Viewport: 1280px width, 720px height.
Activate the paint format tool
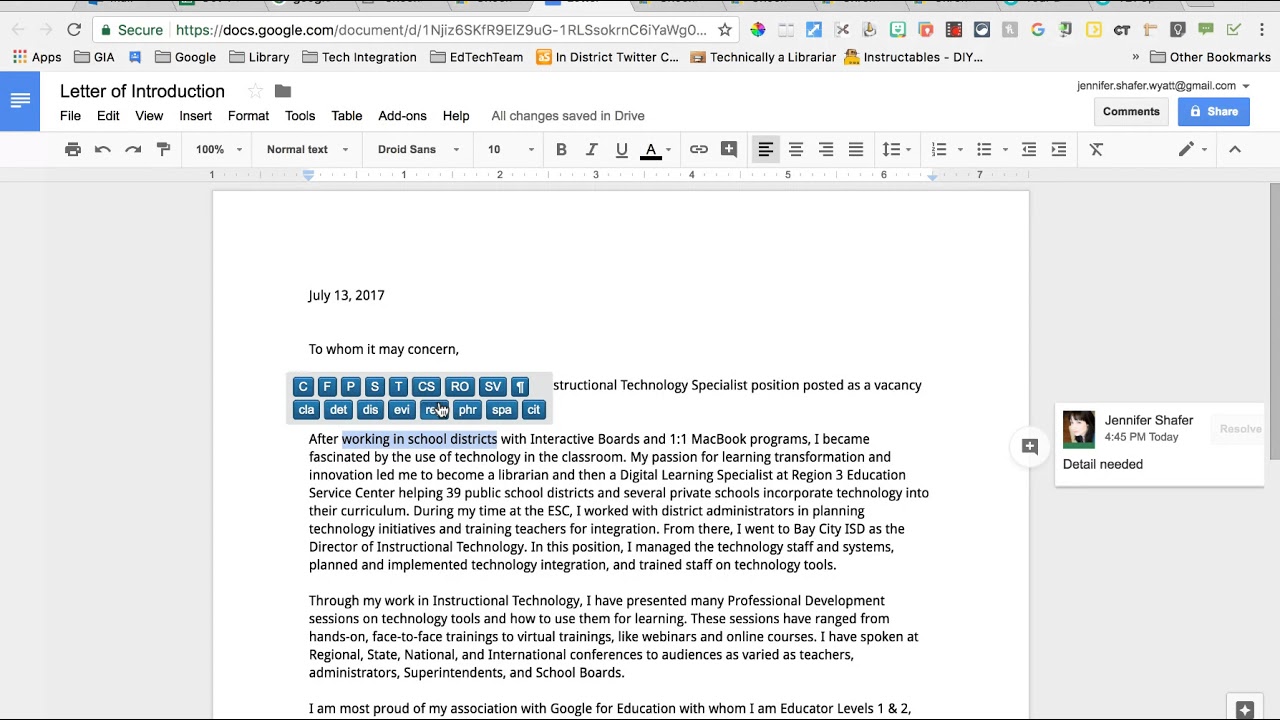[163, 149]
